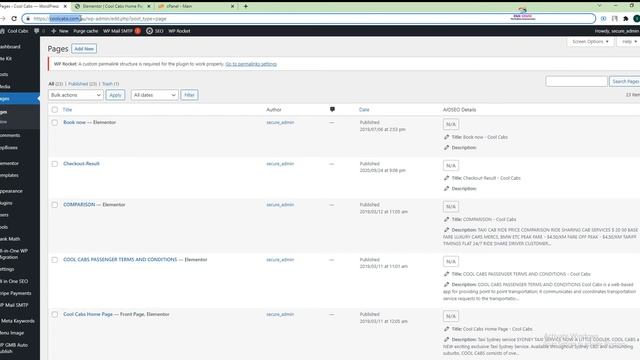Edit Checkout Result SEO title pencil icon
Viewport: 640px width, 360px height.
click(x=447, y=178)
